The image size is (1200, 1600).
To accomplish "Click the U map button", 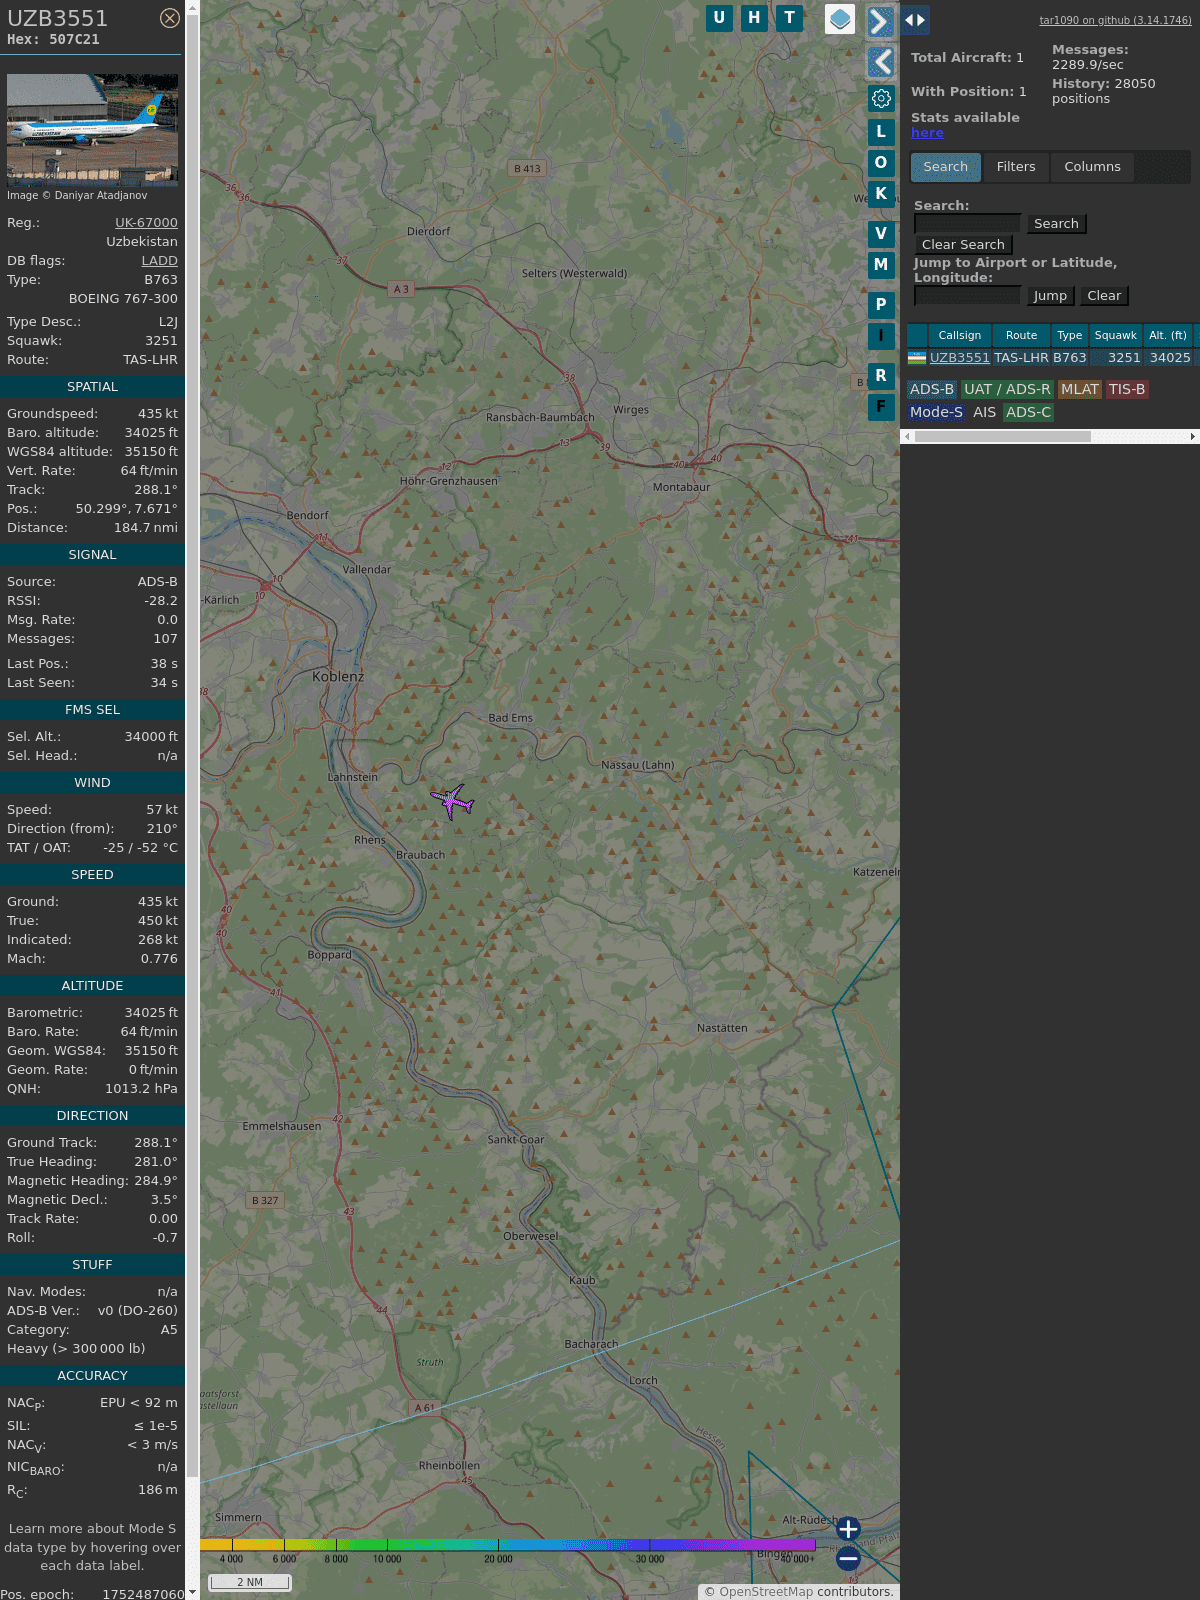I will [719, 18].
